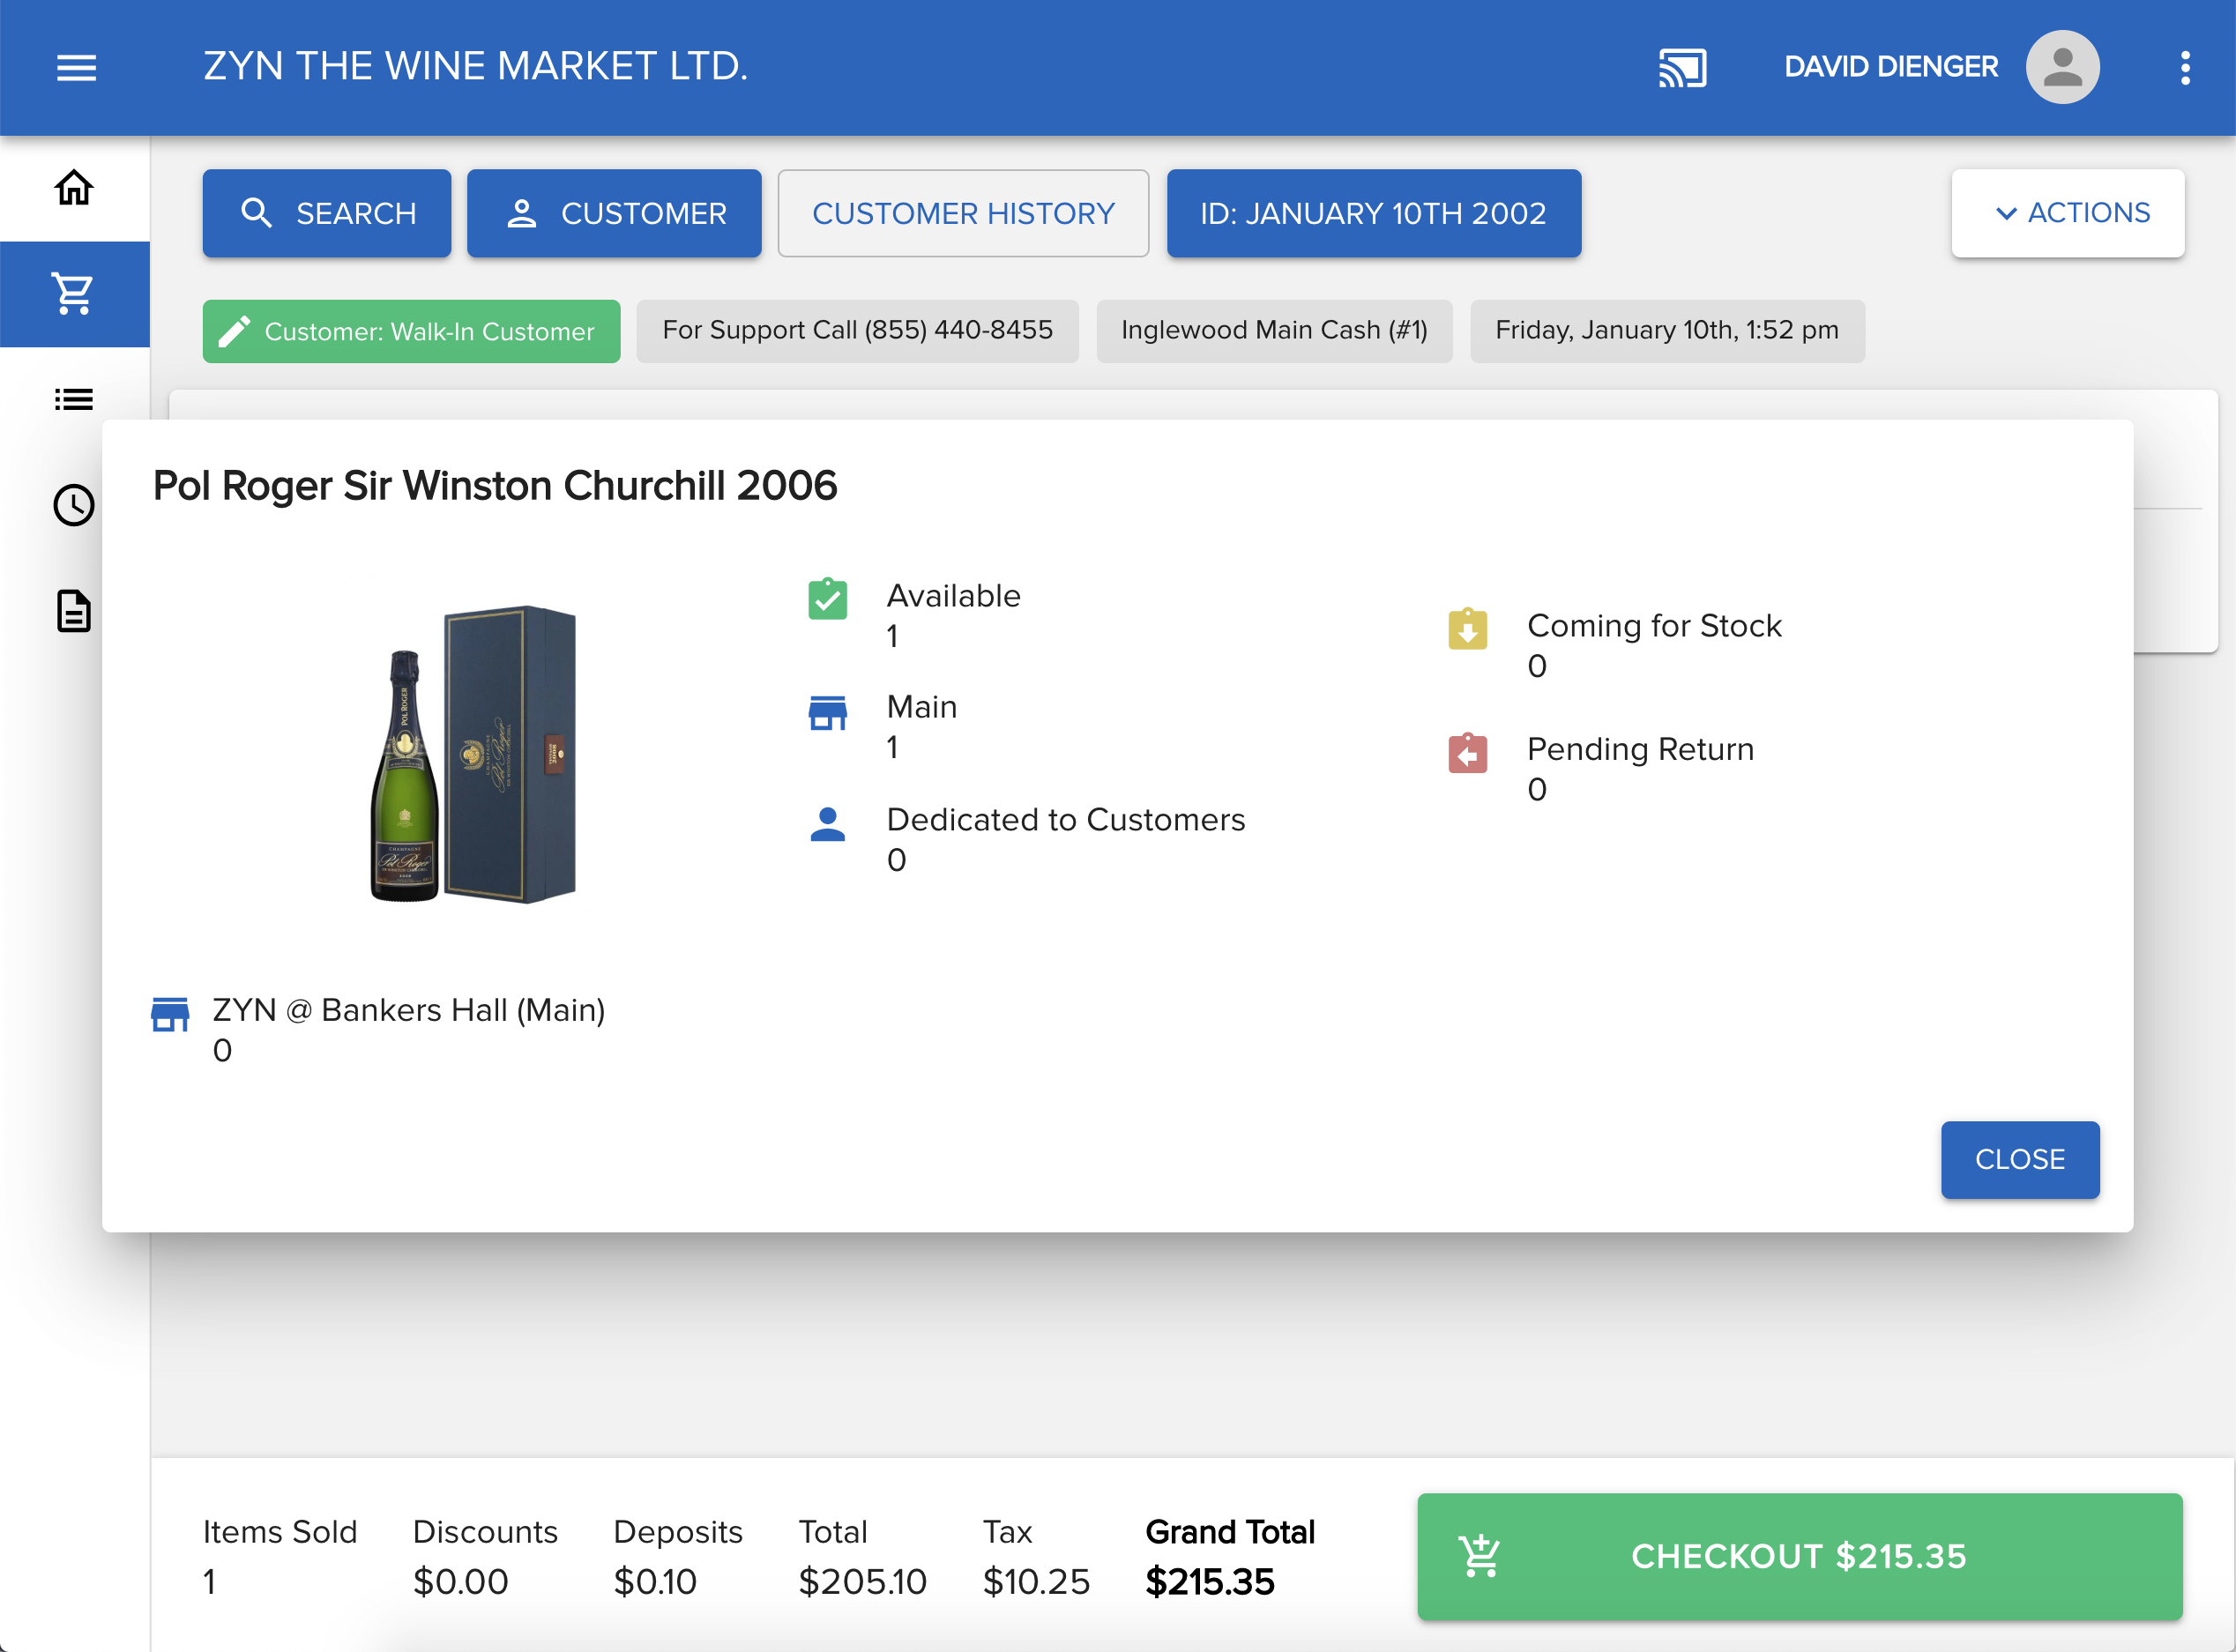Open the list view sidebar icon
The height and width of the screenshot is (1652, 2236).
click(74, 400)
